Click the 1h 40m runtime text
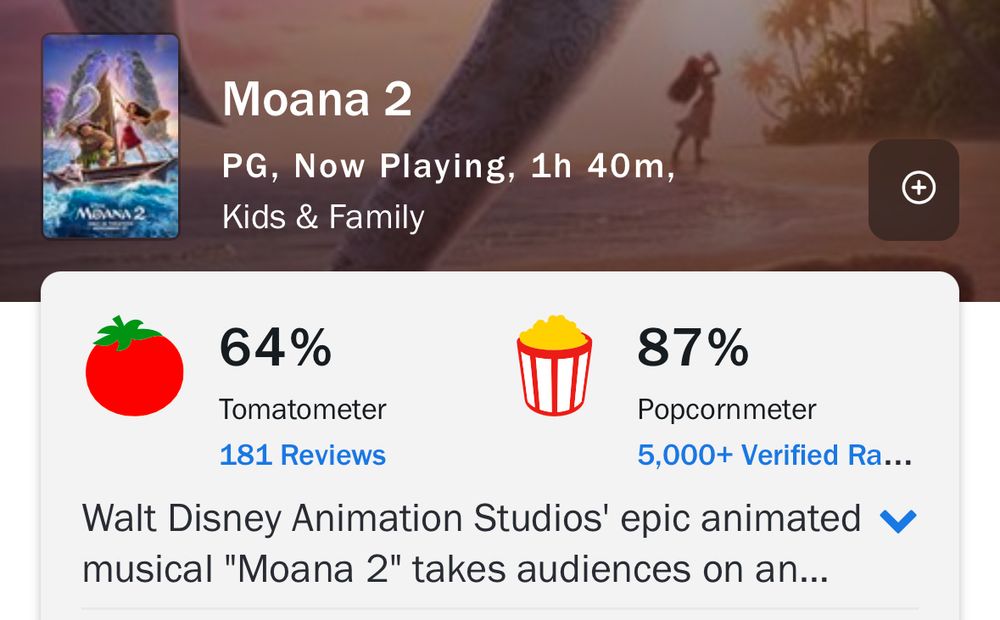Image resolution: width=1000 pixels, height=620 pixels. tap(597, 166)
